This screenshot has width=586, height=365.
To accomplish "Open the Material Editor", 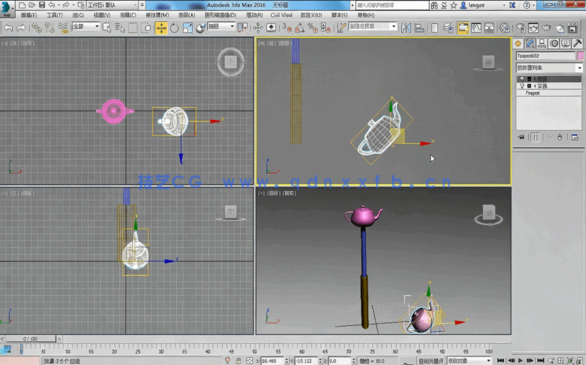I will pos(505,28).
